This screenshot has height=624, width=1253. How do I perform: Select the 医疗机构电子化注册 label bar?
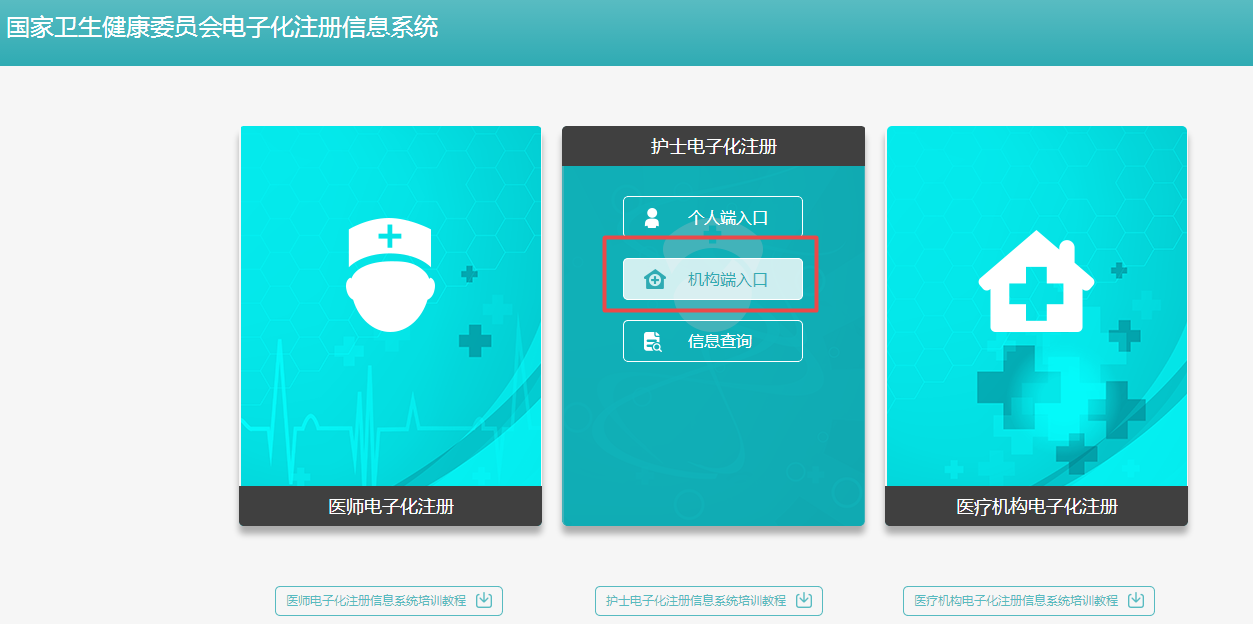[1036, 506]
